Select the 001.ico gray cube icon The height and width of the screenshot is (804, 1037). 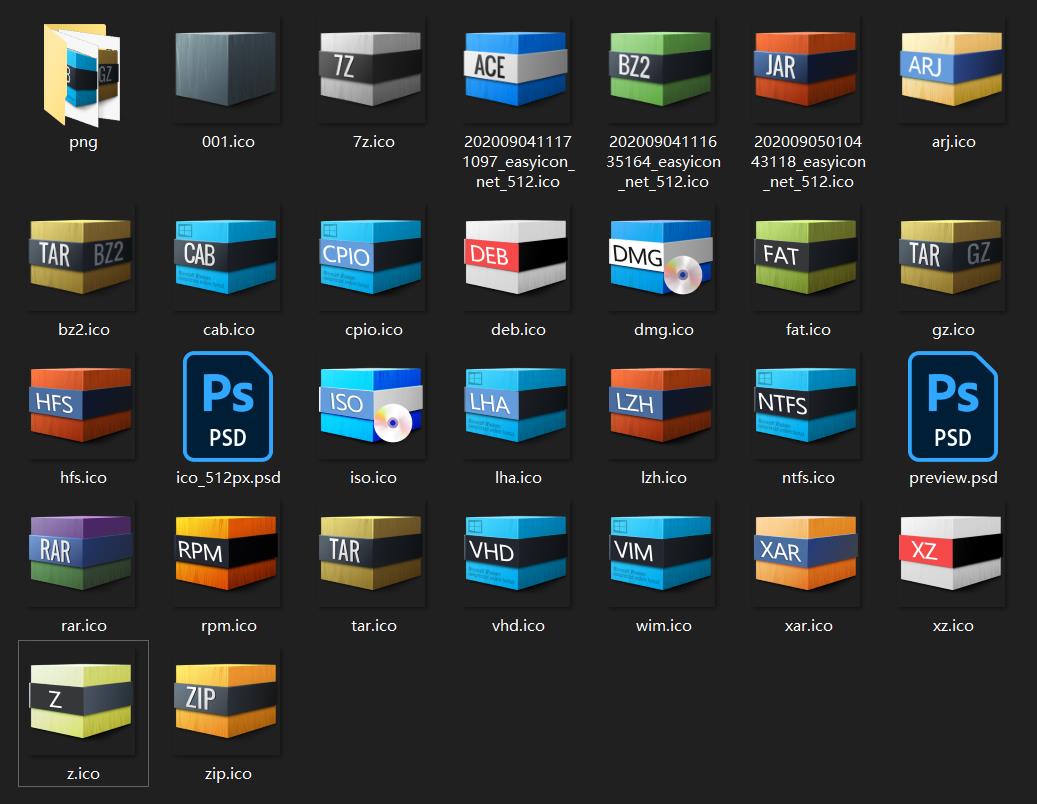pos(226,69)
